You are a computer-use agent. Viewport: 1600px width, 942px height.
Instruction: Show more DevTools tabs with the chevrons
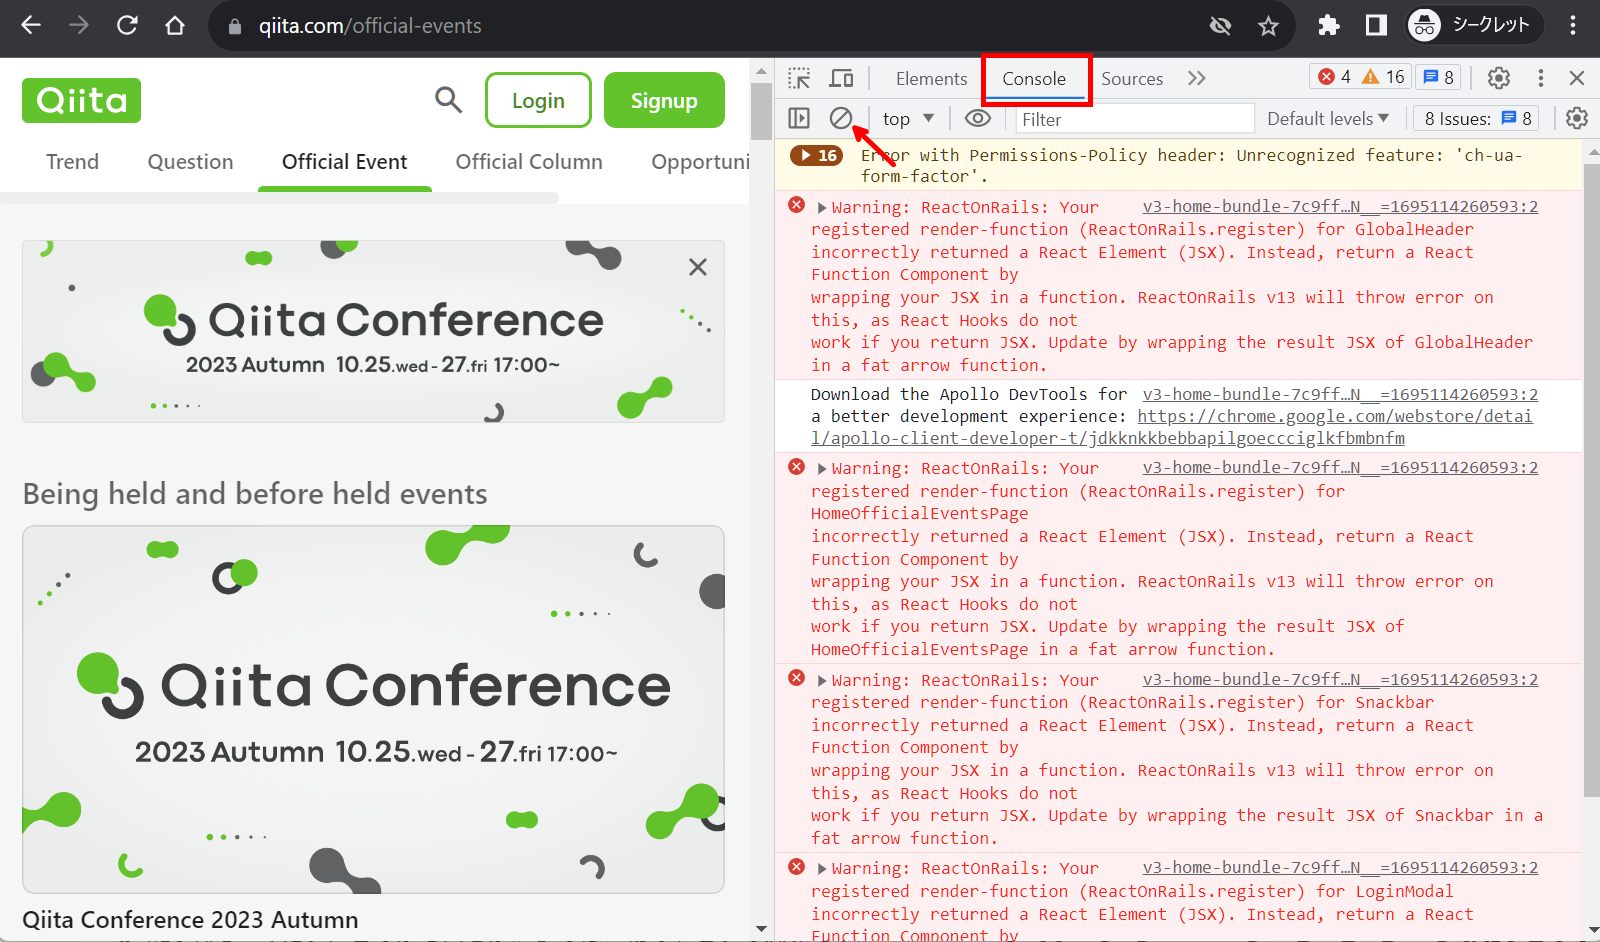[1197, 78]
